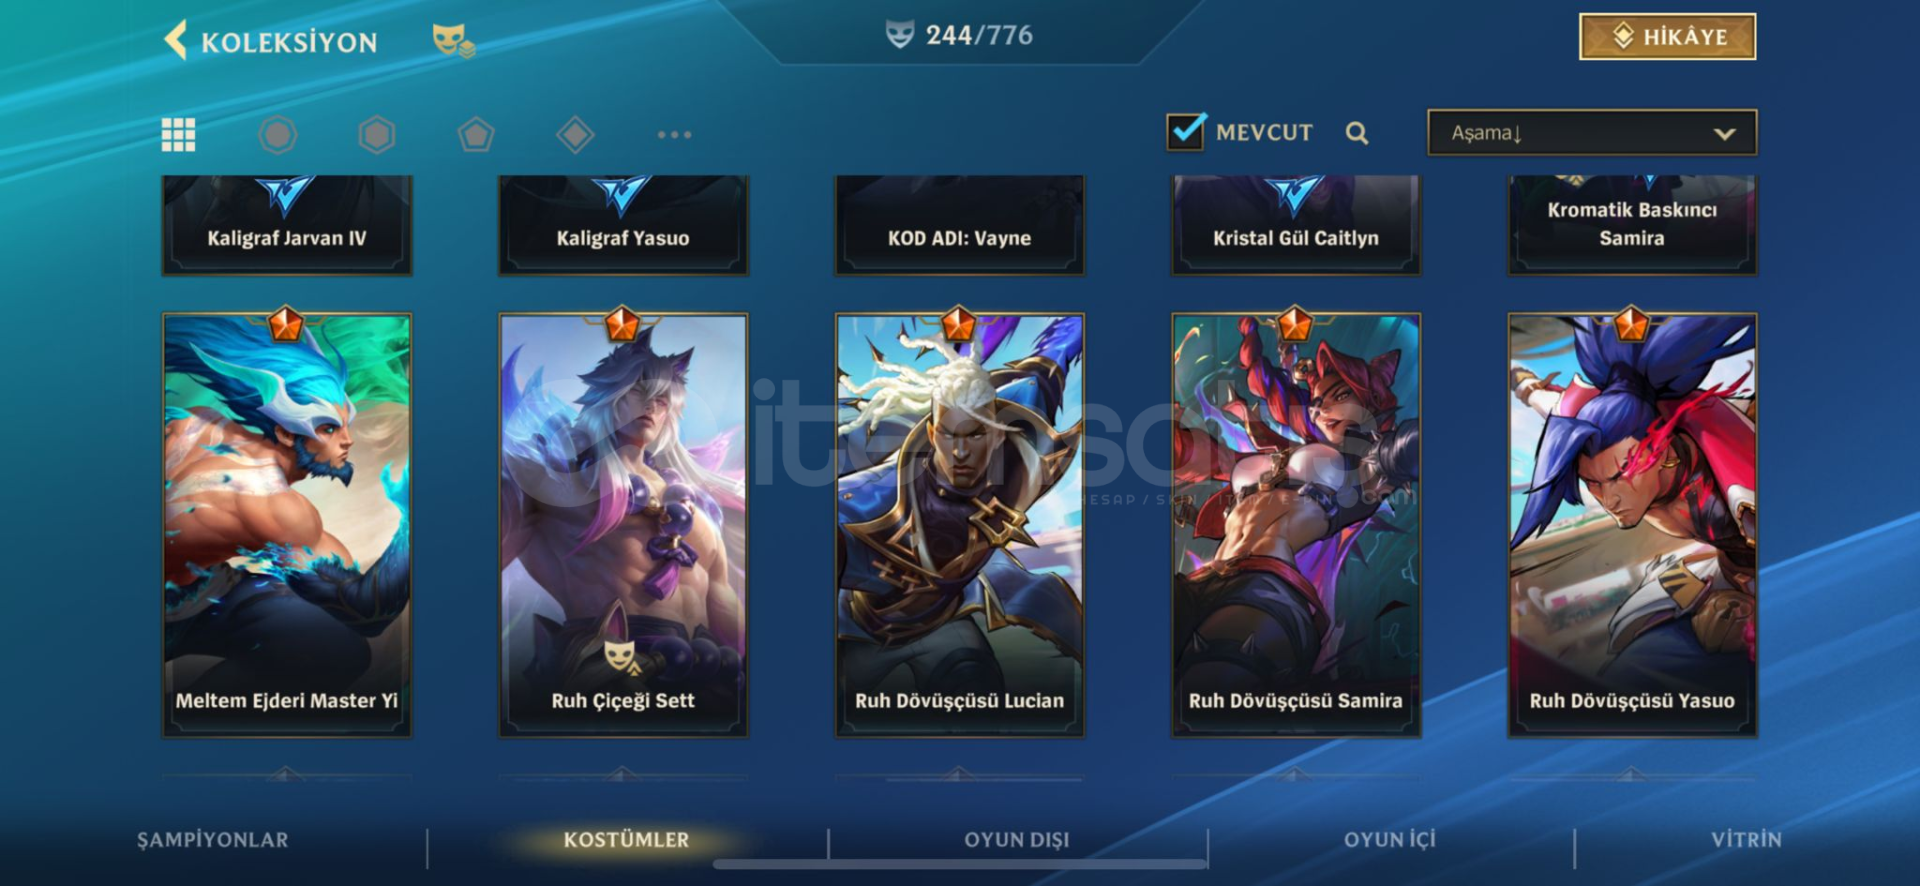Switch to the ŞAMPİYONLAR tab

coord(213,840)
